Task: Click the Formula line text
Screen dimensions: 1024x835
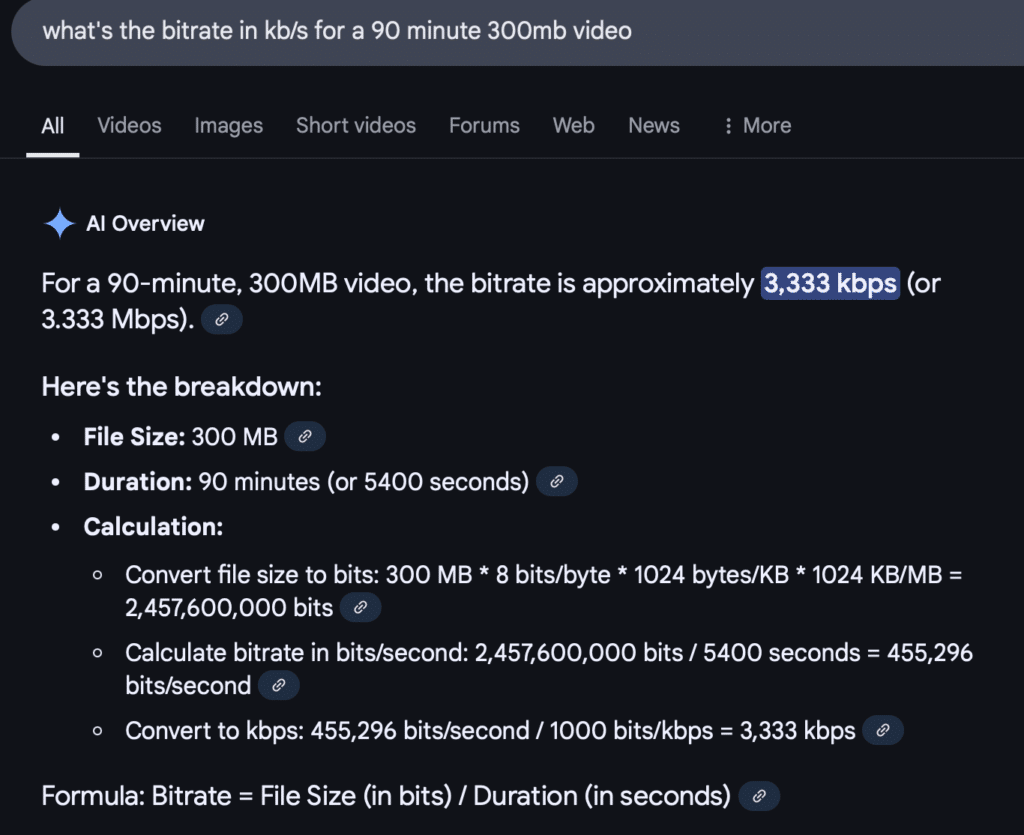Action: 385,796
